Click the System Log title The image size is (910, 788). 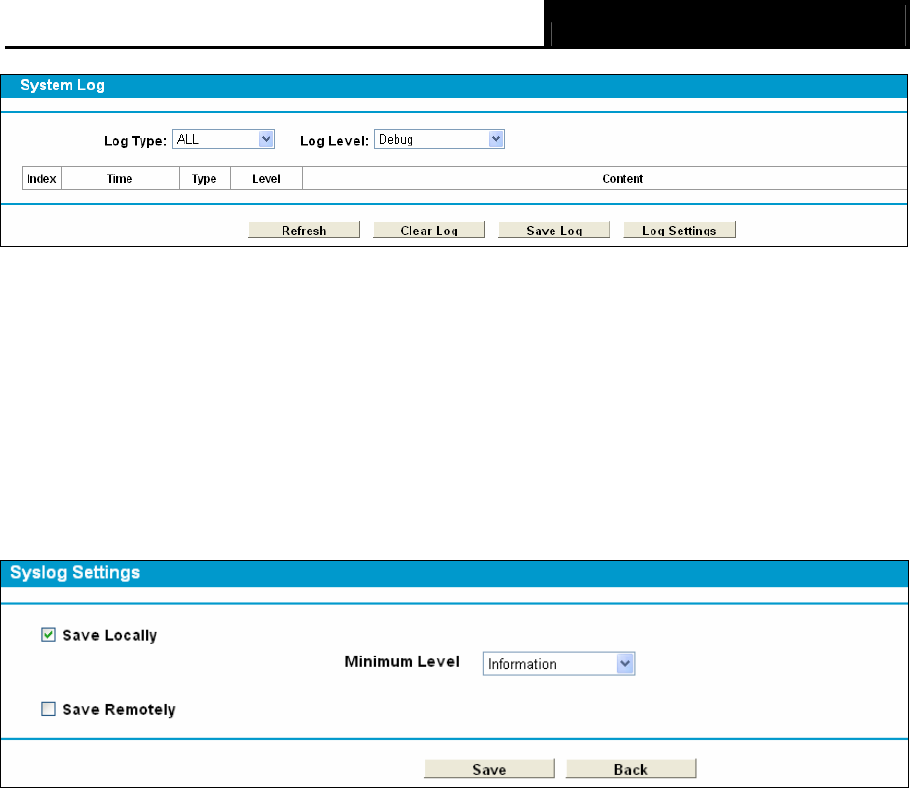[x=63, y=85]
